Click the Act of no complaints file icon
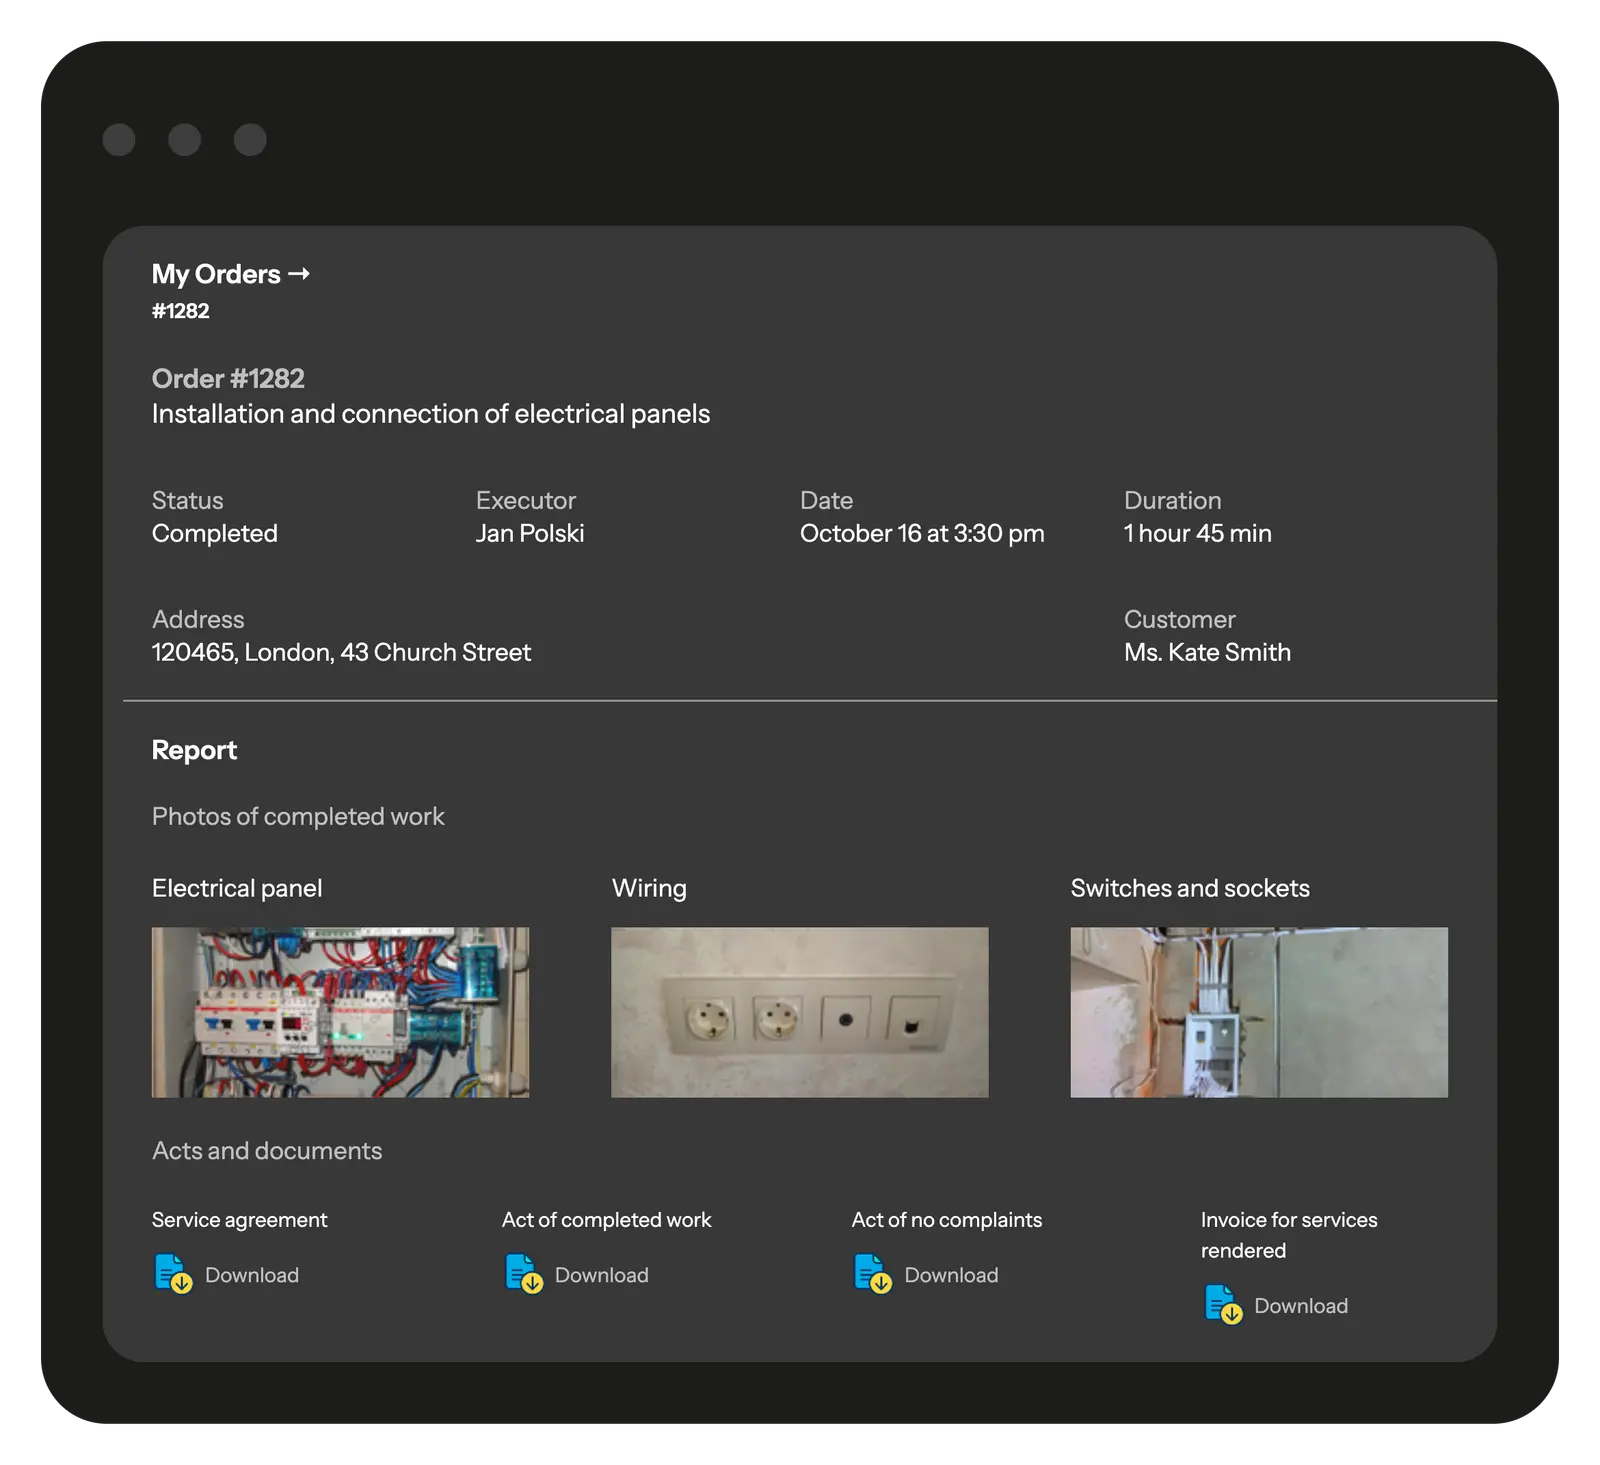The width and height of the screenshot is (1600, 1465). [872, 1274]
